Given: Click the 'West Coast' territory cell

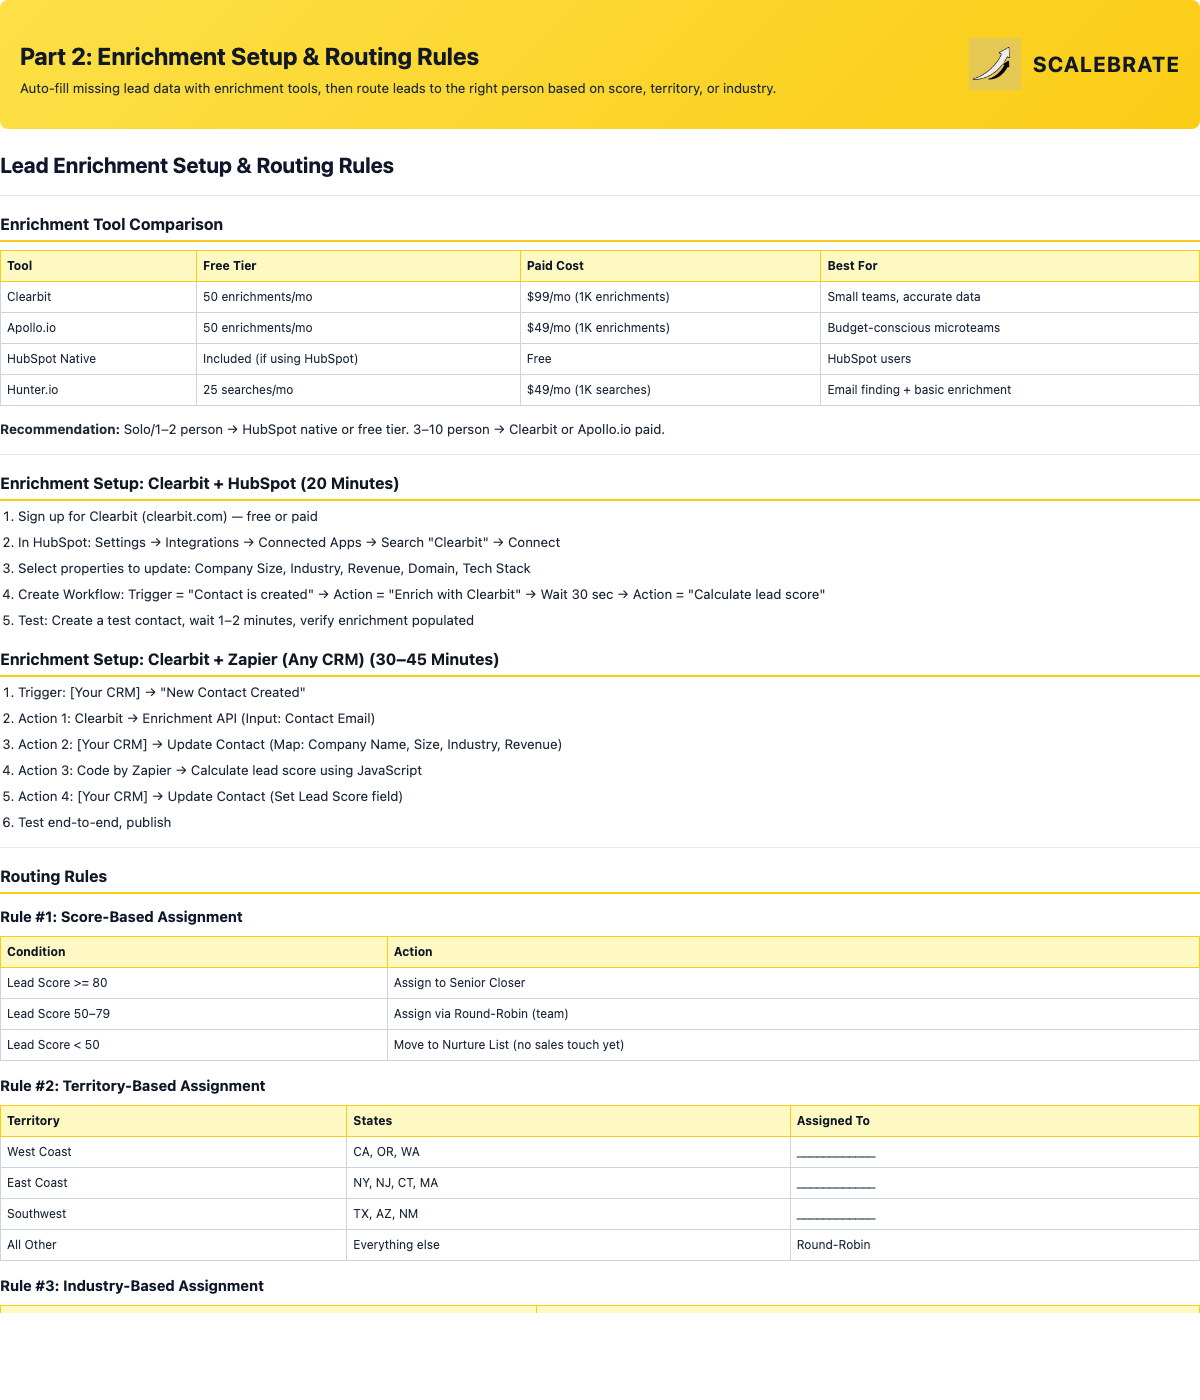Looking at the screenshot, I should [174, 1152].
